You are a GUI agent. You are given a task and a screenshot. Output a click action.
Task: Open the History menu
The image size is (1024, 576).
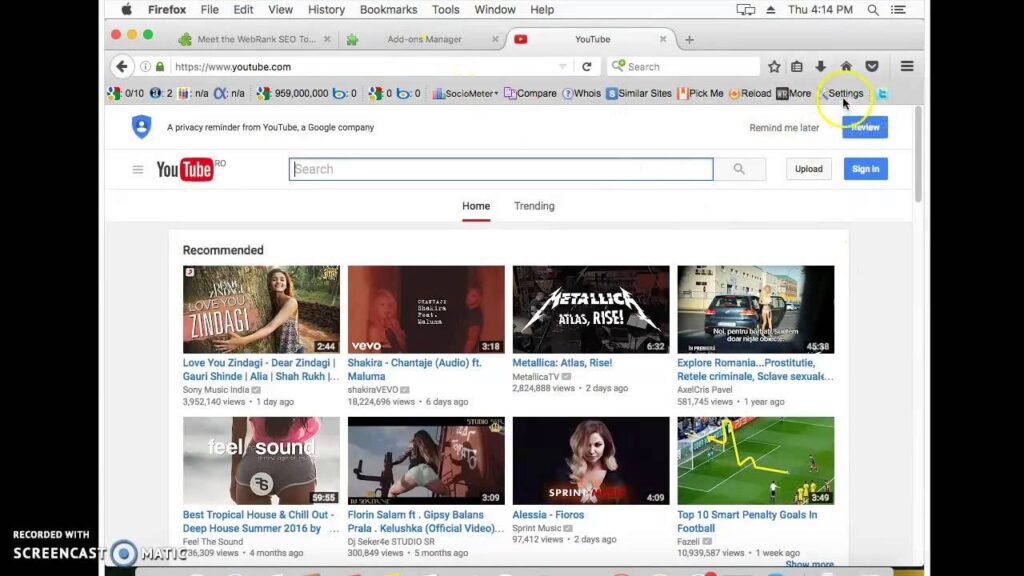click(x=326, y=10)
